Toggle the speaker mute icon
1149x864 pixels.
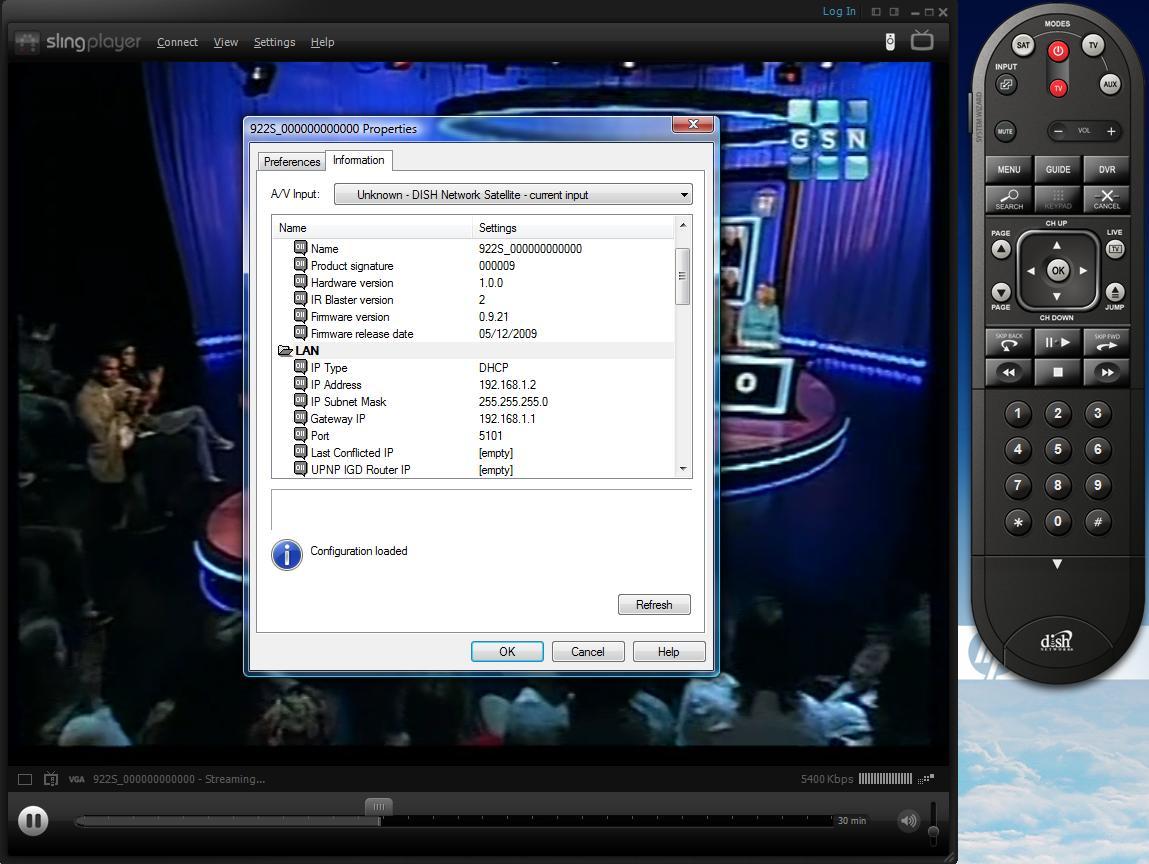[909, 820]
